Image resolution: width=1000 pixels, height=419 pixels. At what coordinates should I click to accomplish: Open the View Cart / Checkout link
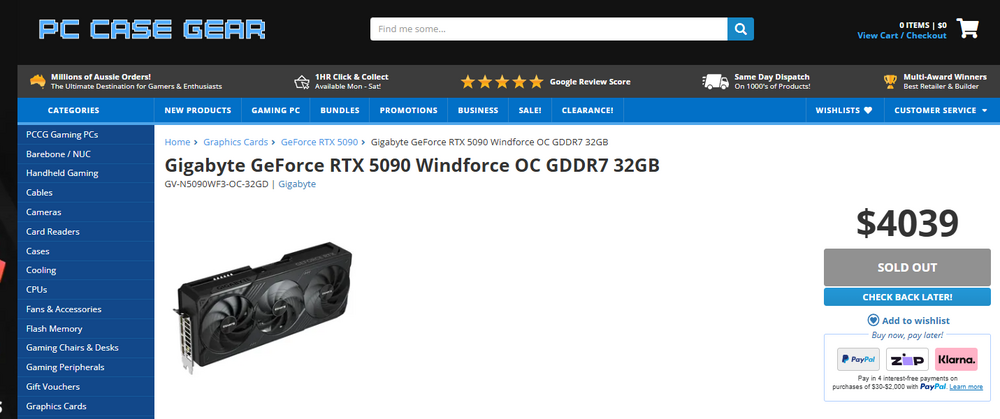pyautogui.click(x=901, y=36)
